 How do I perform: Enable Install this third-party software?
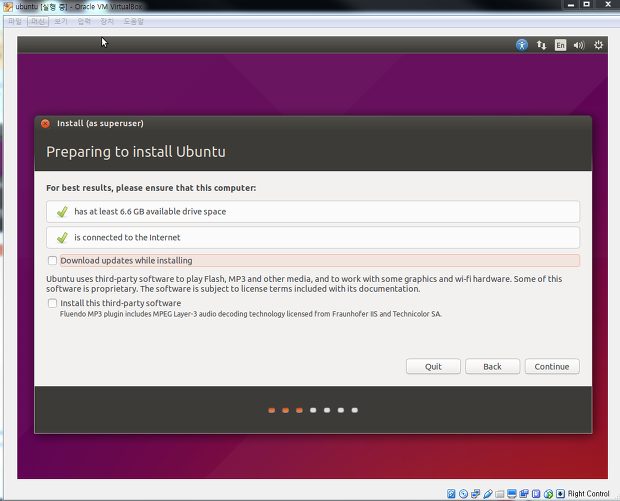pyautogui.click(x=52, y=303)
